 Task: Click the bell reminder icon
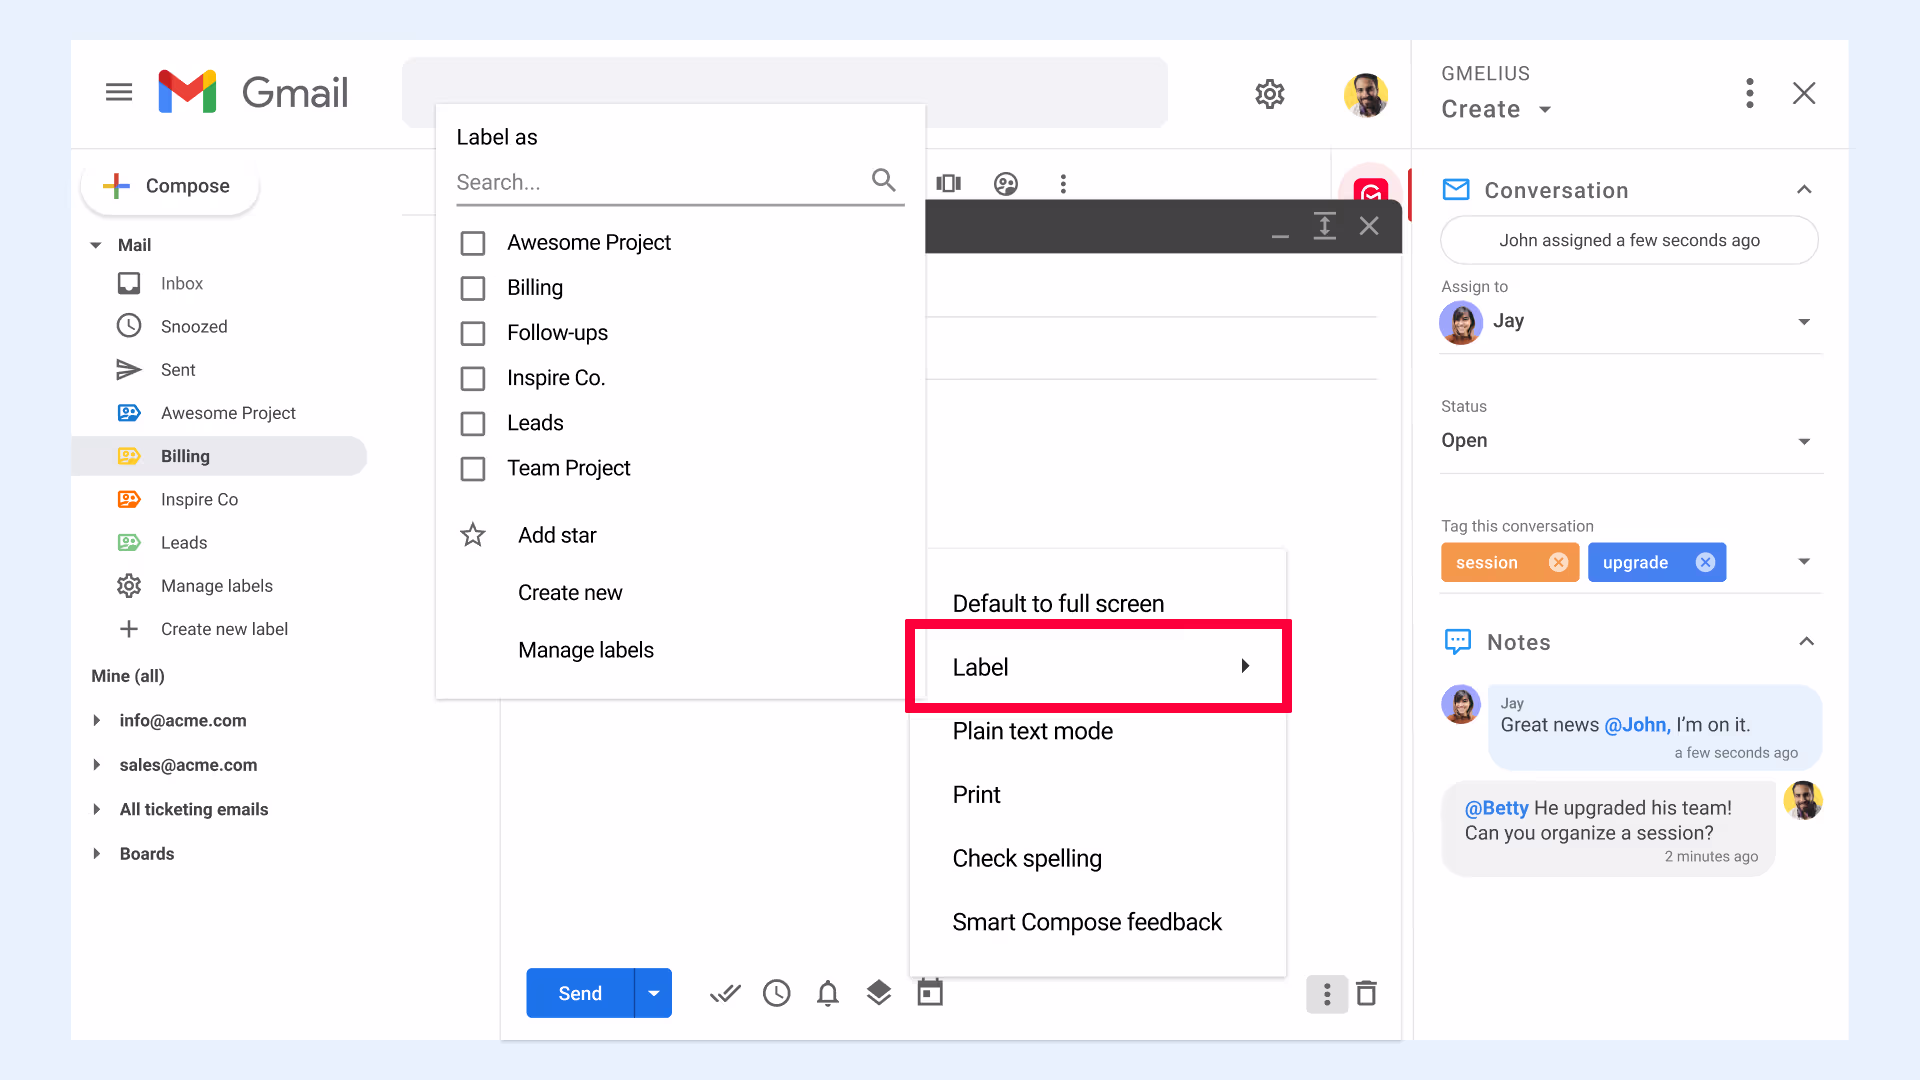[828, 993]
